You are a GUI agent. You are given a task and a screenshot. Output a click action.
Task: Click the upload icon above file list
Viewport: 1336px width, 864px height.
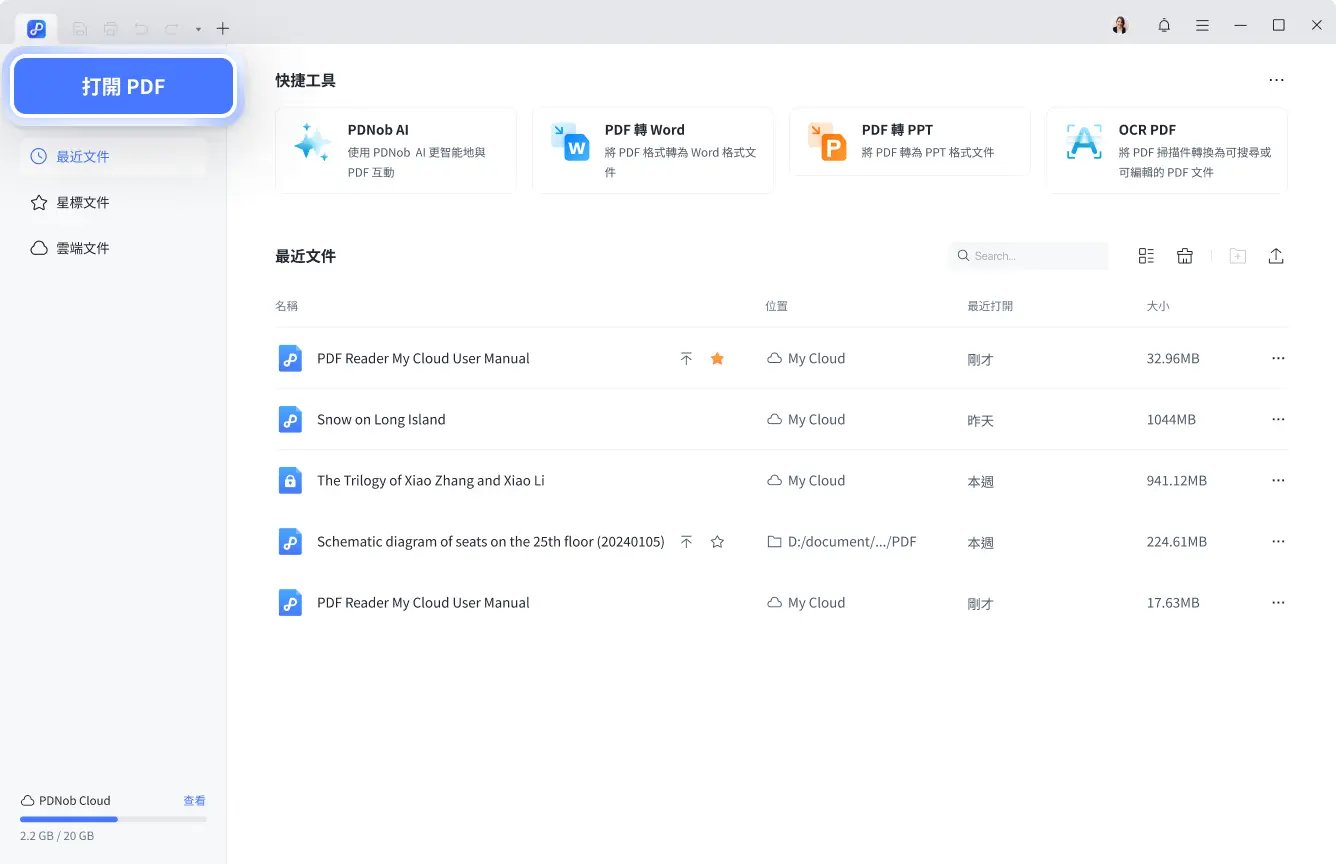click(x=1276, y=256)
